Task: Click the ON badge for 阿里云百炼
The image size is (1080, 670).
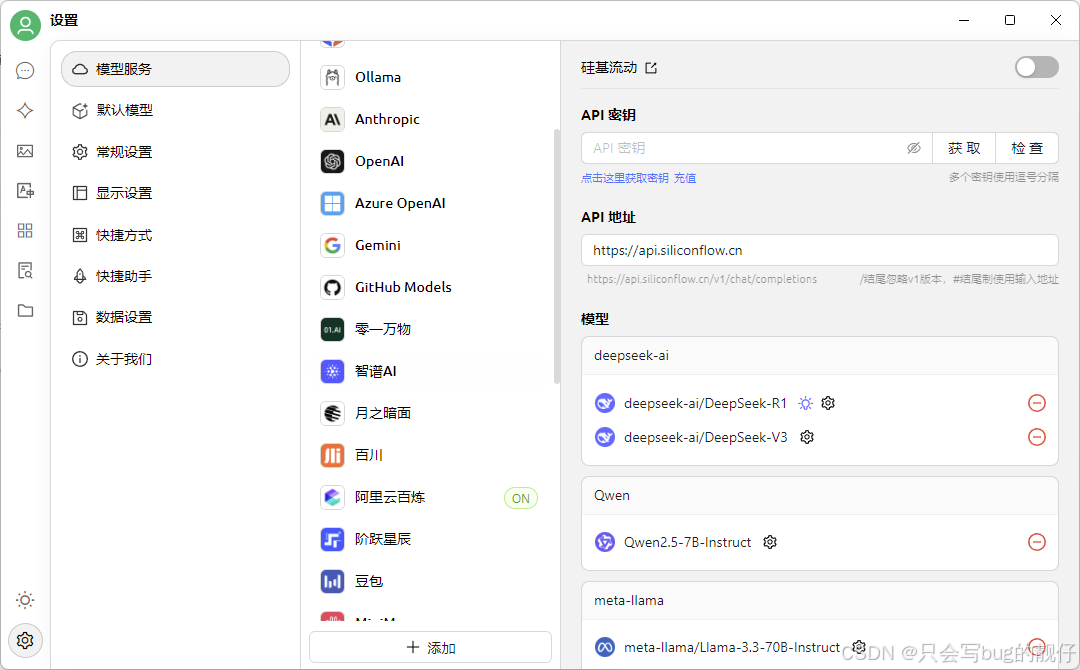Action: coord(521,498)
